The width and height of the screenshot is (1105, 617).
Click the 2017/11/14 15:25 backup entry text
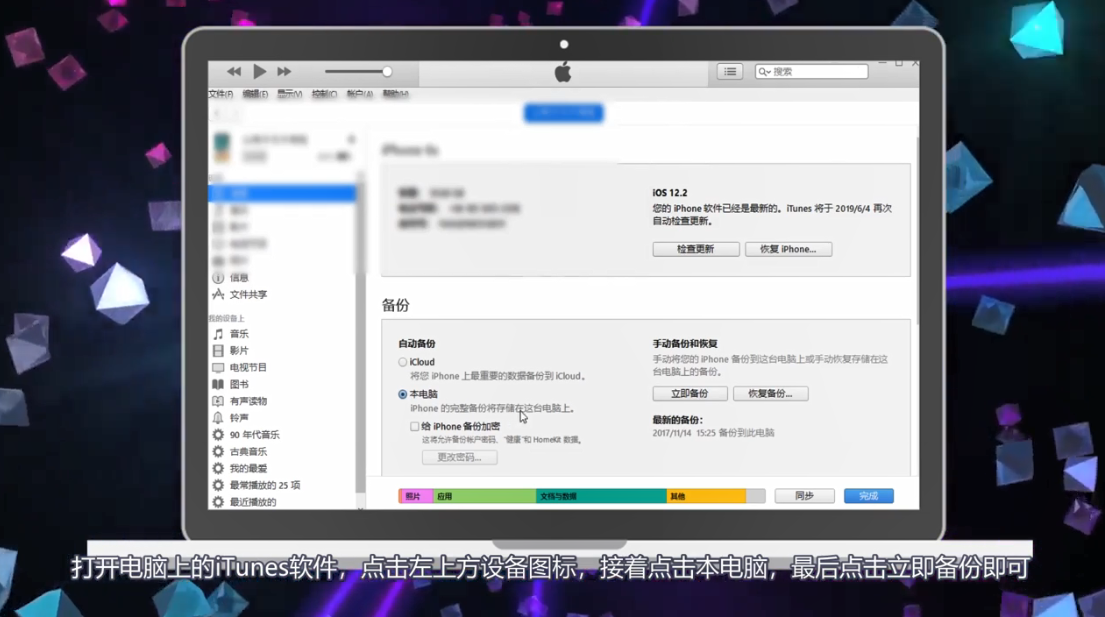[713, 433]
